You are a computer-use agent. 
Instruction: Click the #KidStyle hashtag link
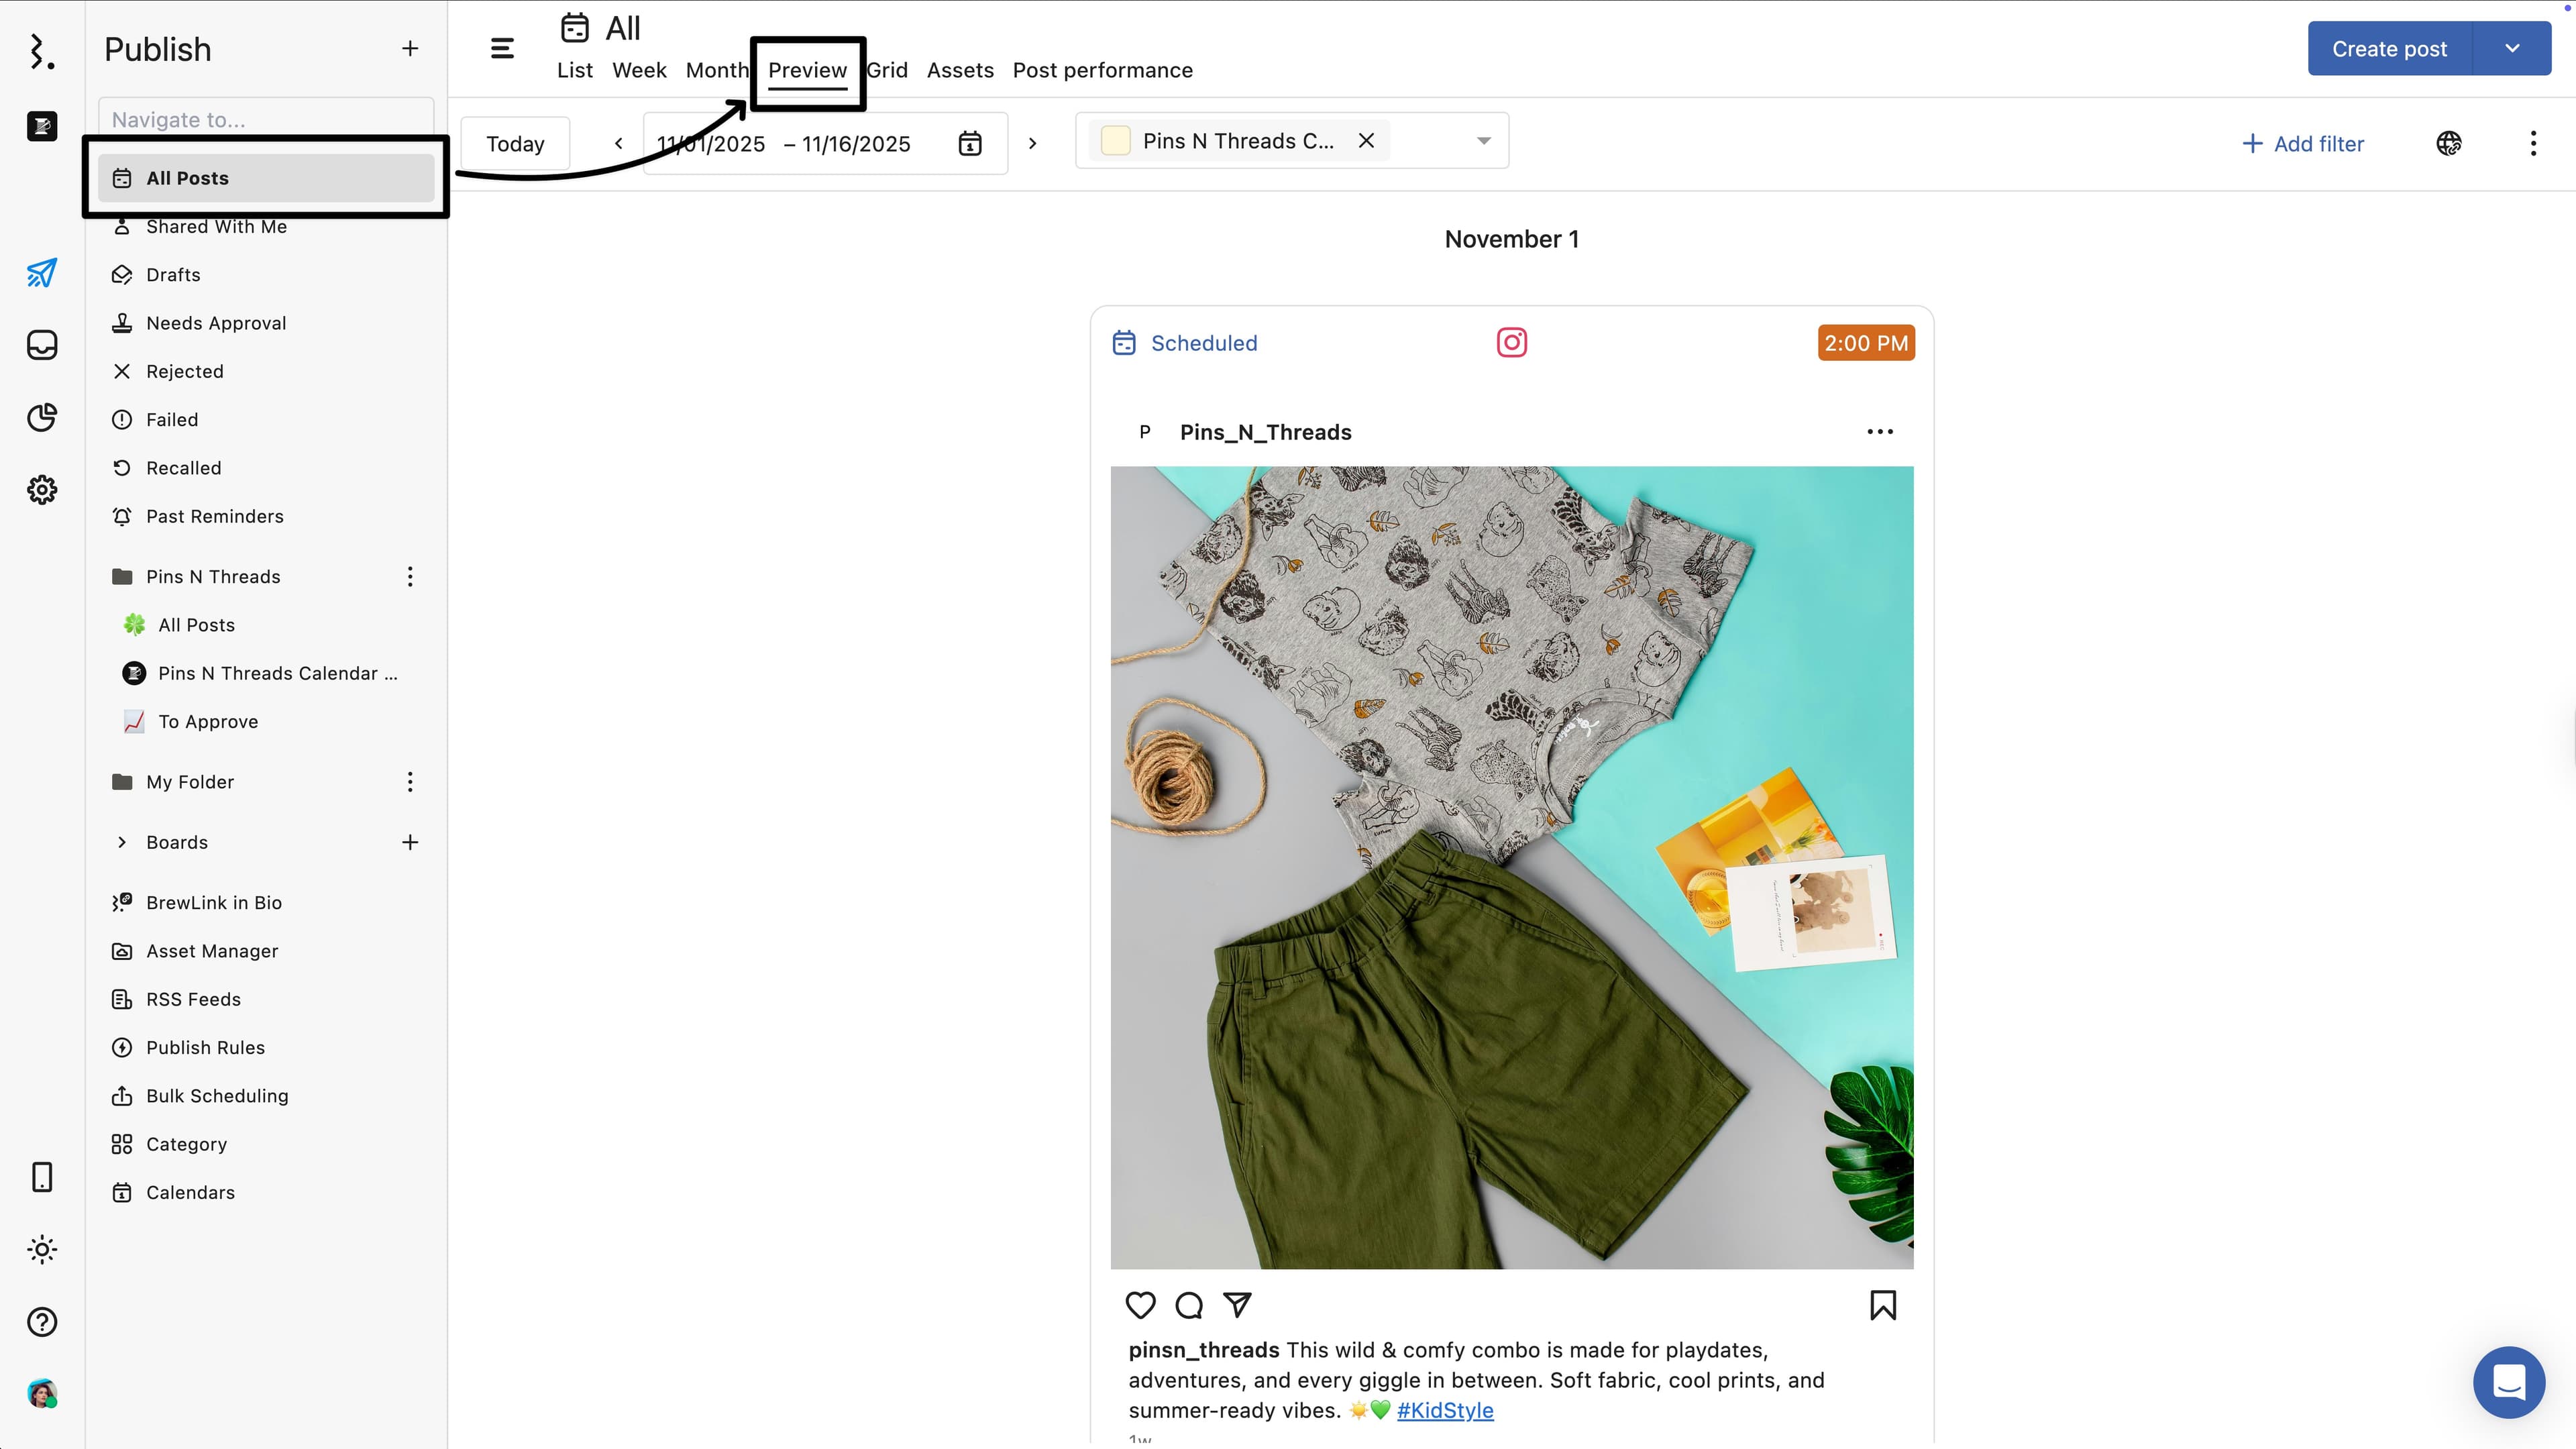point(1444,1410)
